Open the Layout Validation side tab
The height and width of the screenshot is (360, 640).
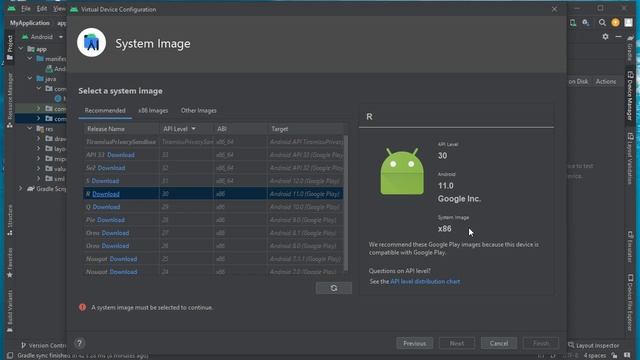(x=630, y=158)
